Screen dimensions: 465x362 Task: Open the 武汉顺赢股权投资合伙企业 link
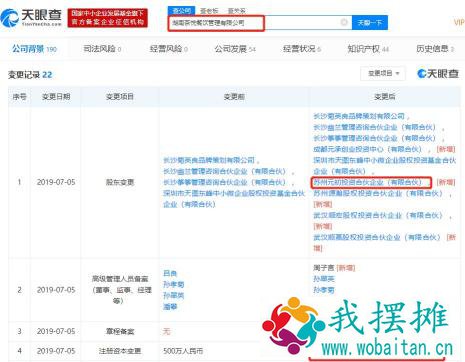(377, 237)
